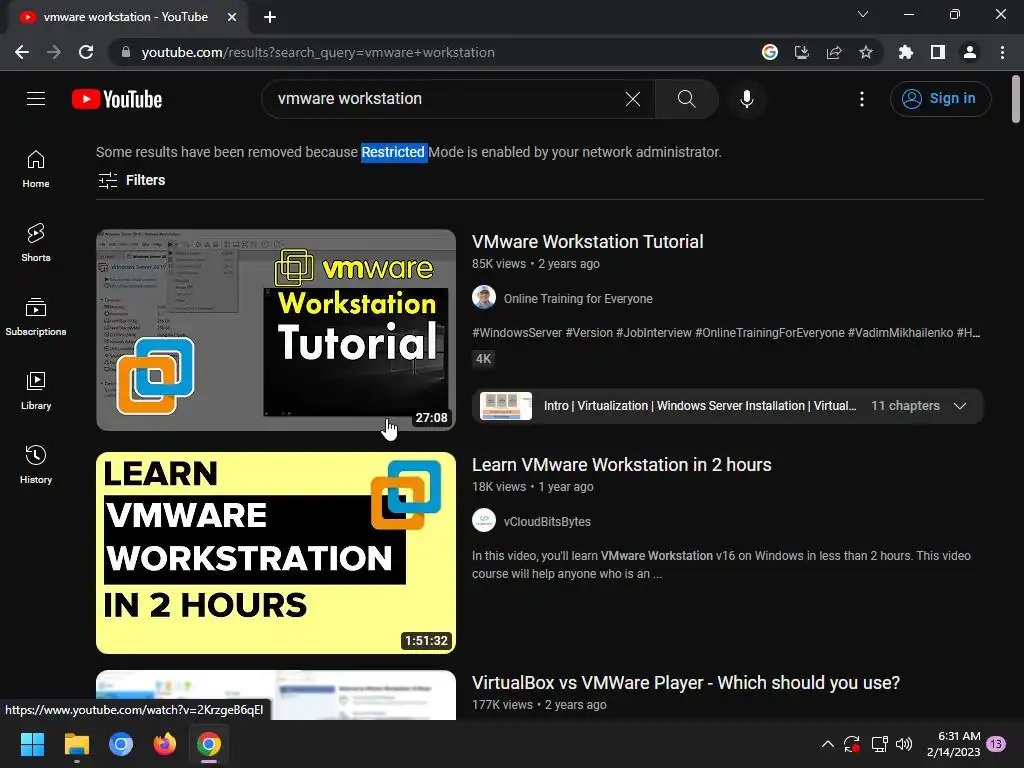Select the vmware workstation - YouTube tab
The height and width of the screenshot is (768, 1024).
[127, 17]
